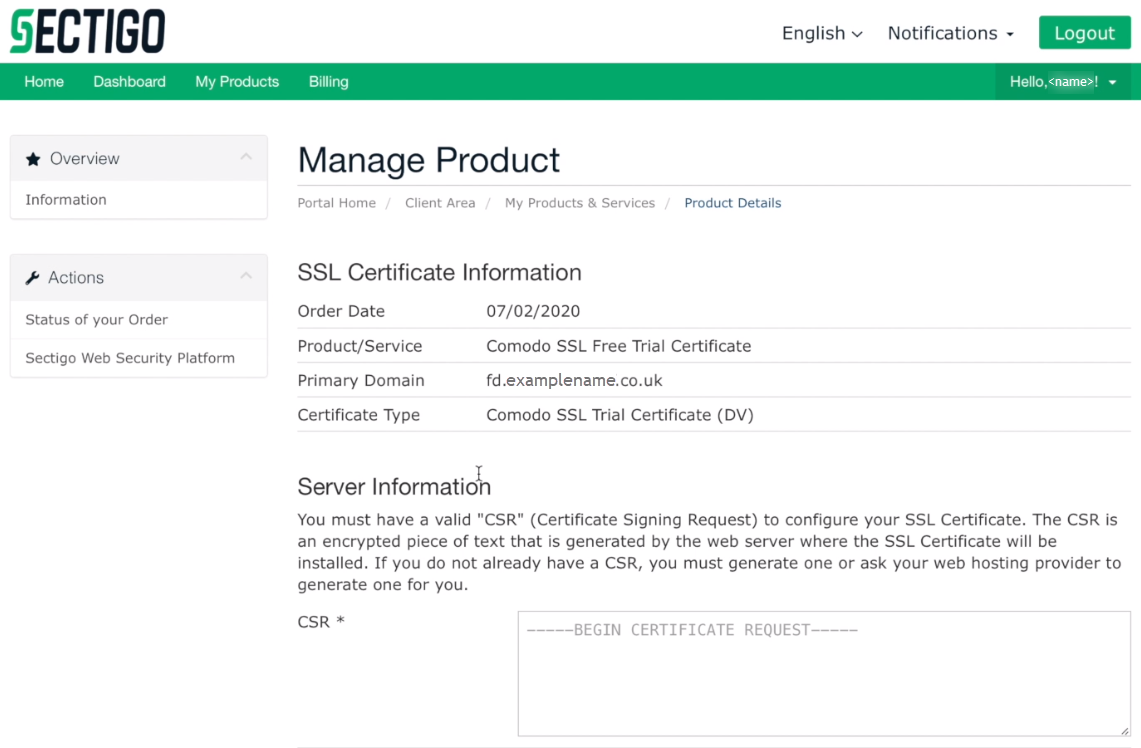Select My Products in the navigation bar

click(237, 82)
